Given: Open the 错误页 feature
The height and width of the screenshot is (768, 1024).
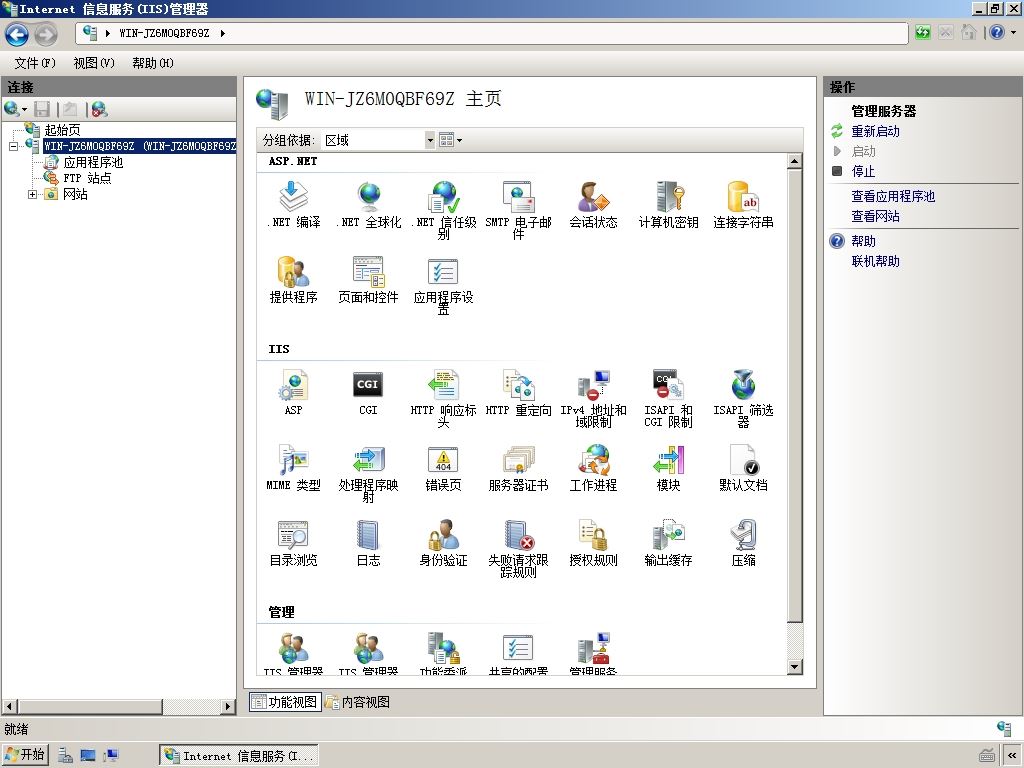Looking at the screenshot, I should click(443, 468).
